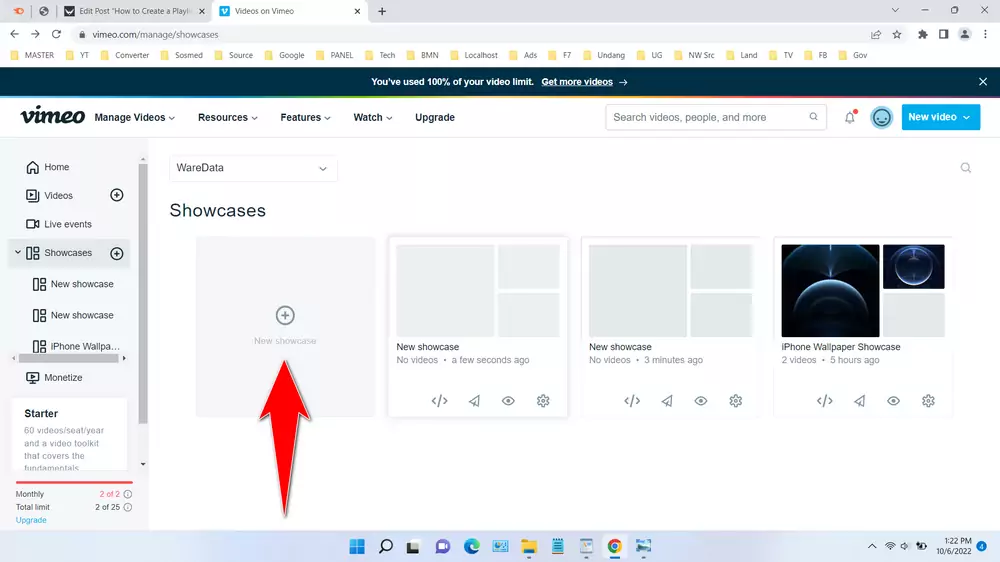The width and height of the screenshot is (1000, 562).
Task: Click share icon on first New showcase
Action: click(474, 401)
